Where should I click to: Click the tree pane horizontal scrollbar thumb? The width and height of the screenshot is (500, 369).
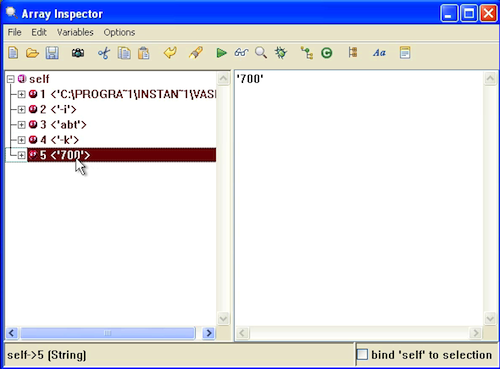pos(108,333)
